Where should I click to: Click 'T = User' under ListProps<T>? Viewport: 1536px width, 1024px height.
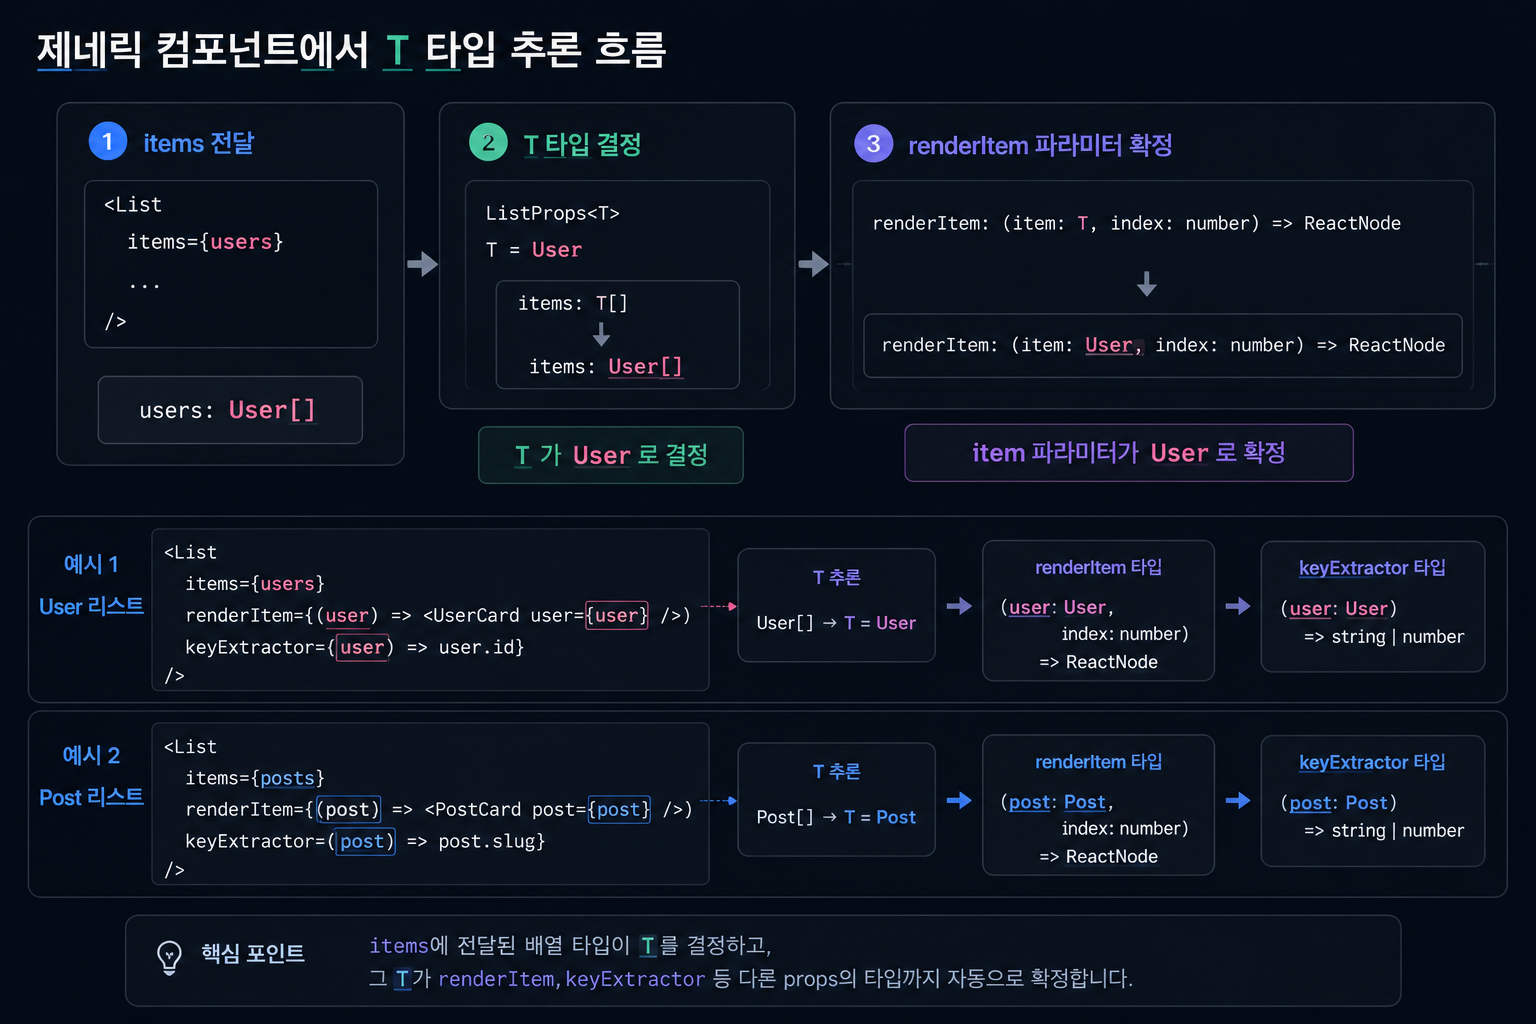(x=533, y=250)
